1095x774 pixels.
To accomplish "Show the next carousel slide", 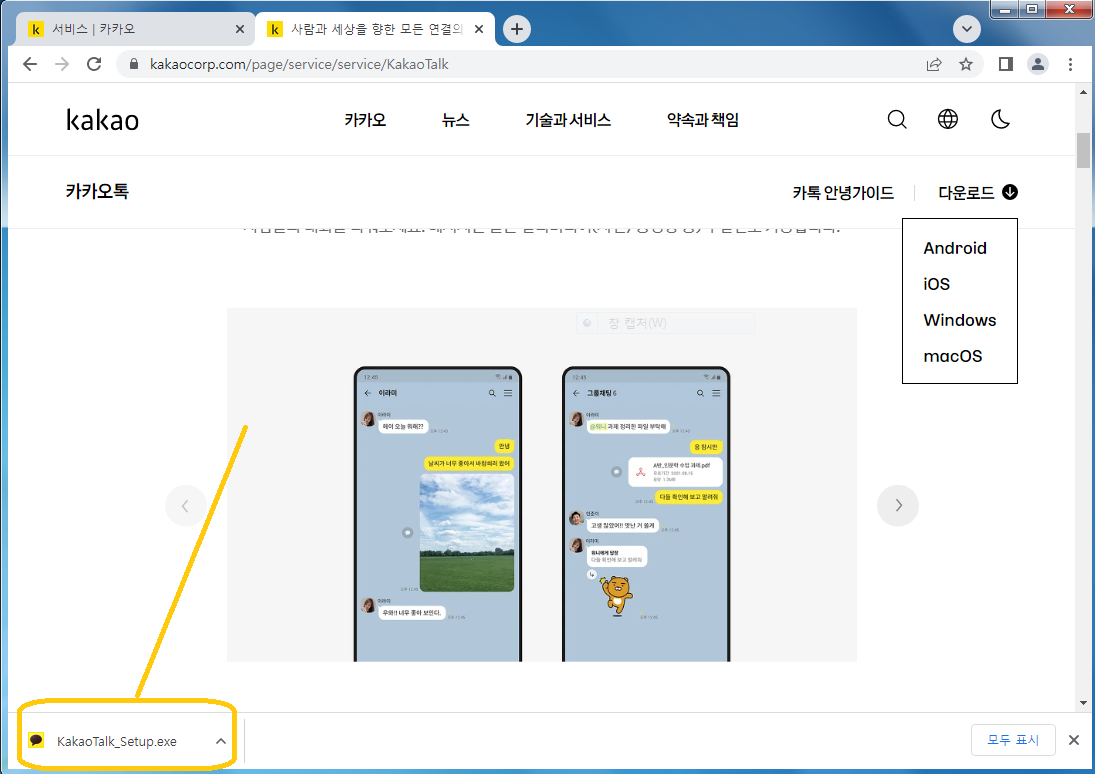I will (898, 506).
